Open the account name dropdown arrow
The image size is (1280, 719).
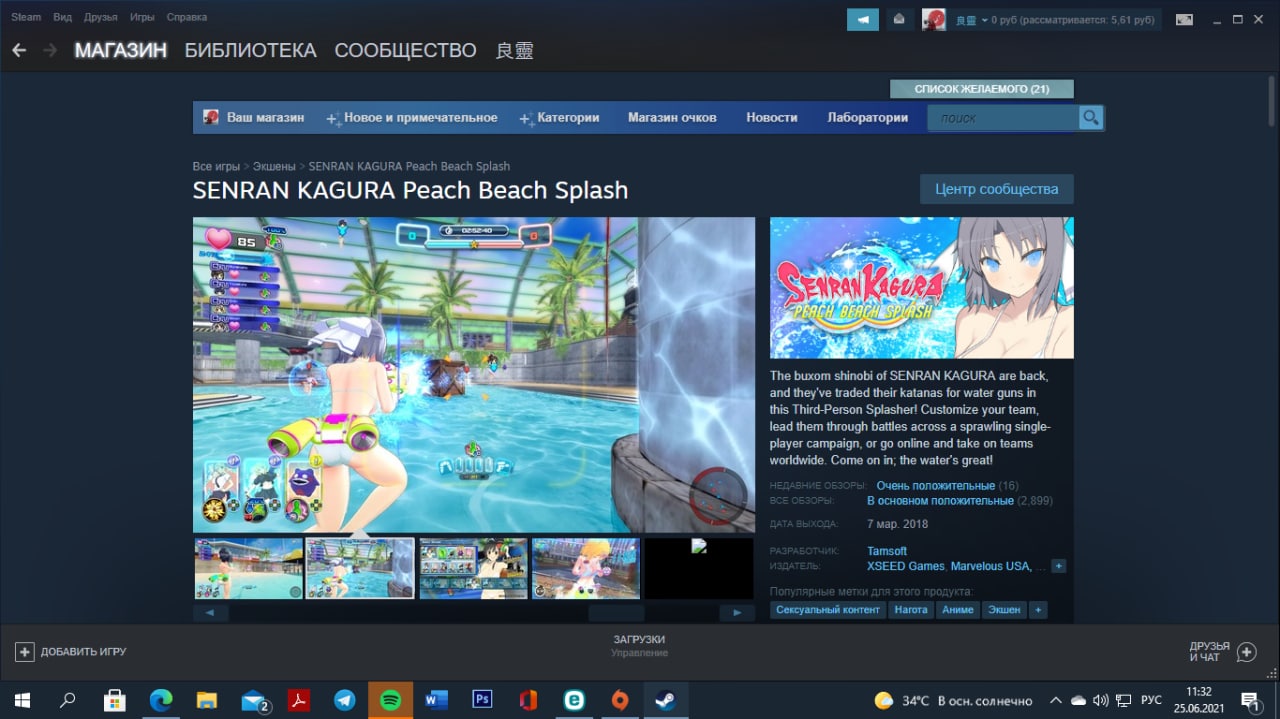985,20
